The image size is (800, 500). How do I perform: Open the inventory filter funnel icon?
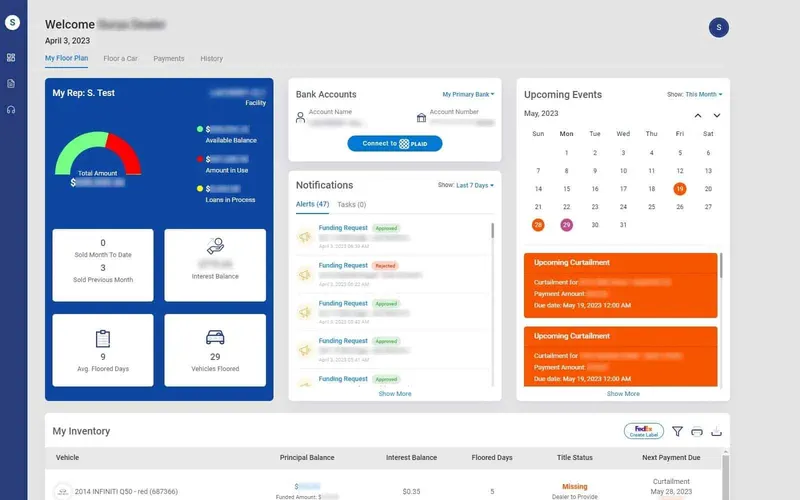click(677, 432)
